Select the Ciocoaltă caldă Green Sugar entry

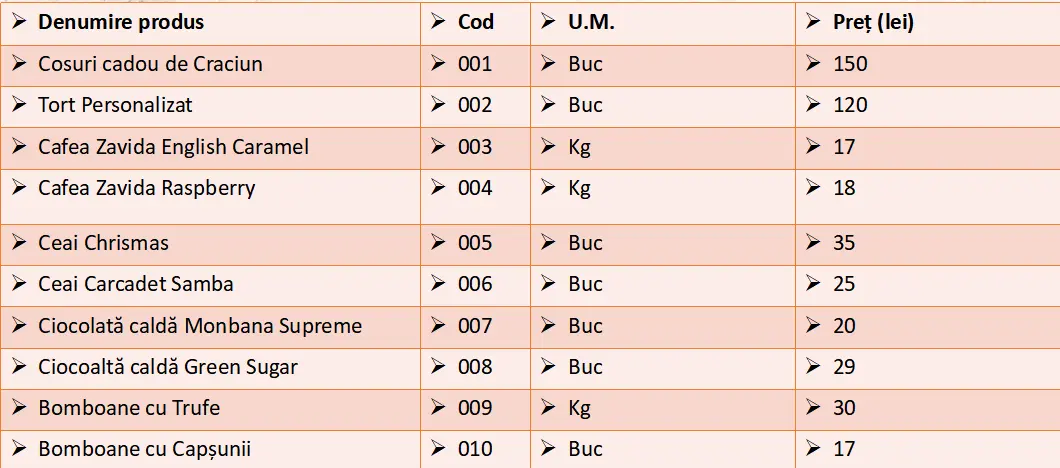pyautogui.click(x=168, y=367)
